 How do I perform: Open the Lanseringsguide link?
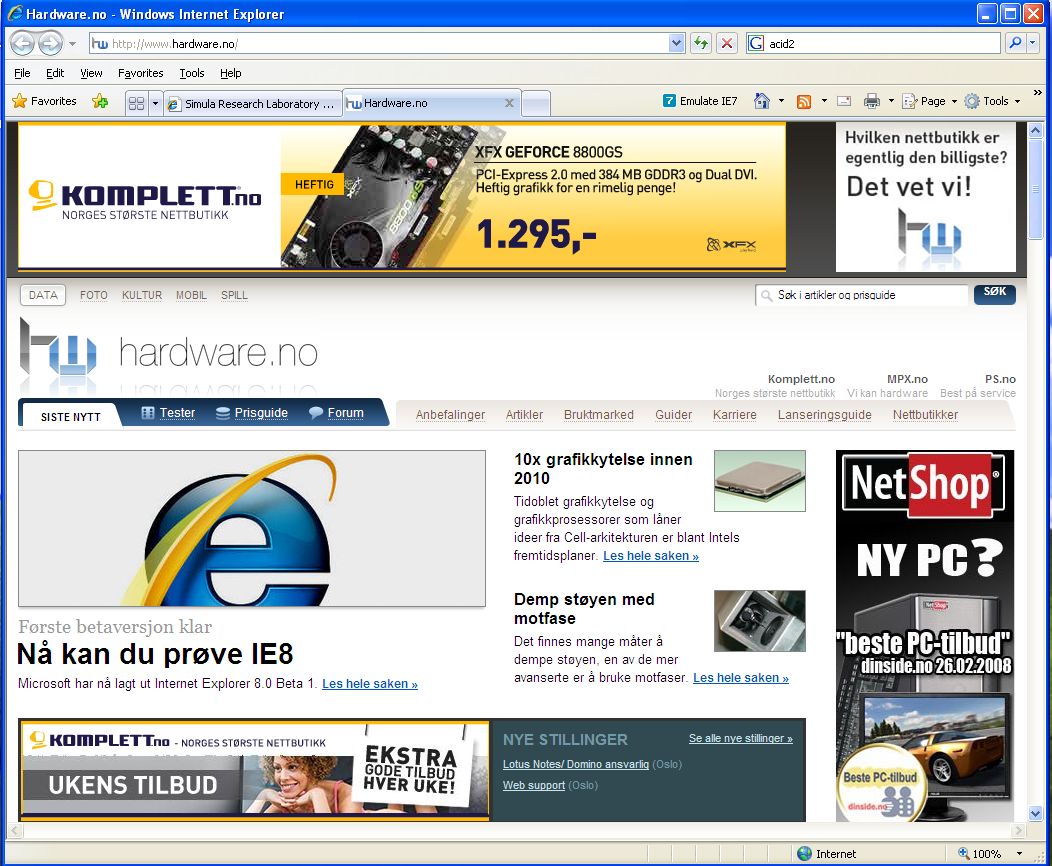[825, 415]
